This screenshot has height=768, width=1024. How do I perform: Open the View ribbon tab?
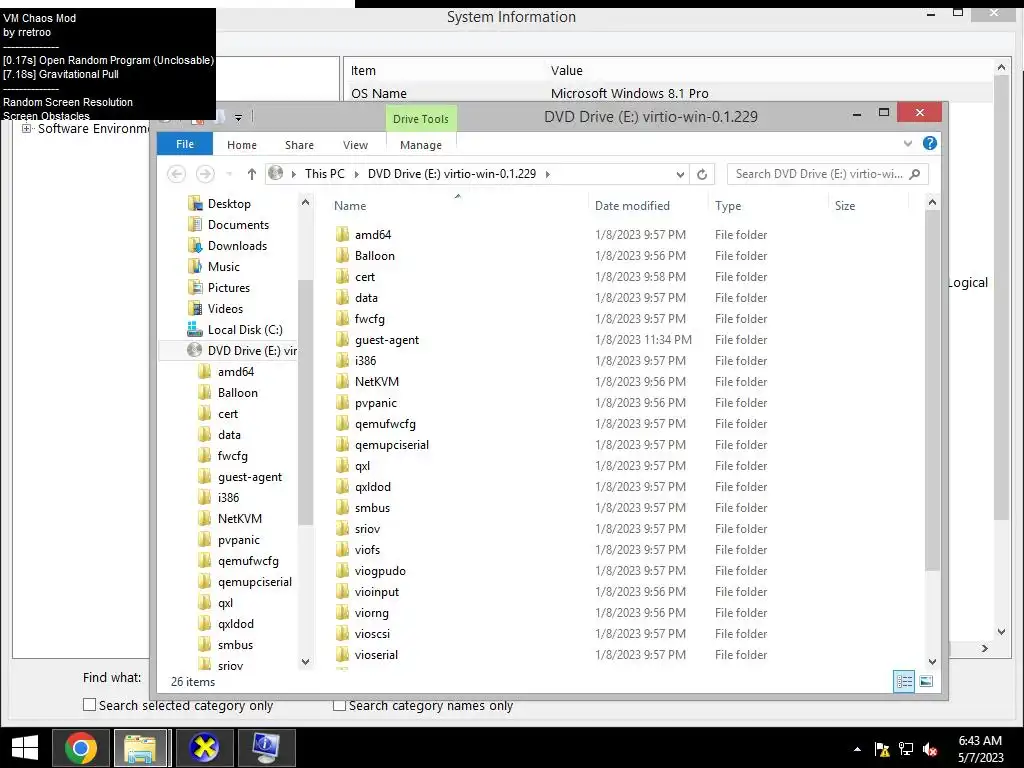tap(355, 145)
